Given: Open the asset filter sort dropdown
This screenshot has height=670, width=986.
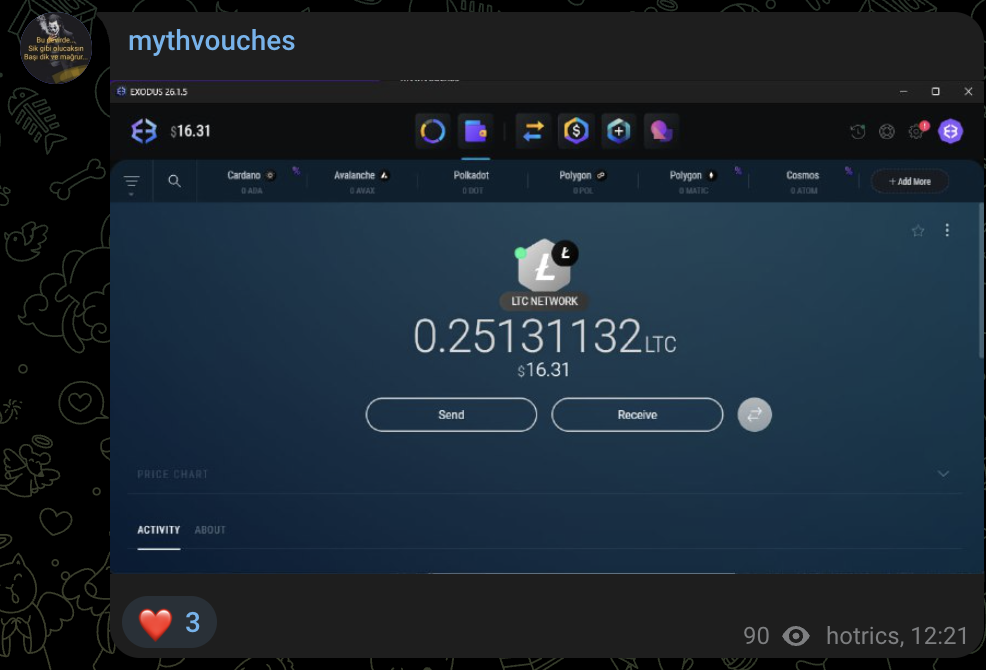Looking at the screenshot, I should 132,183.
